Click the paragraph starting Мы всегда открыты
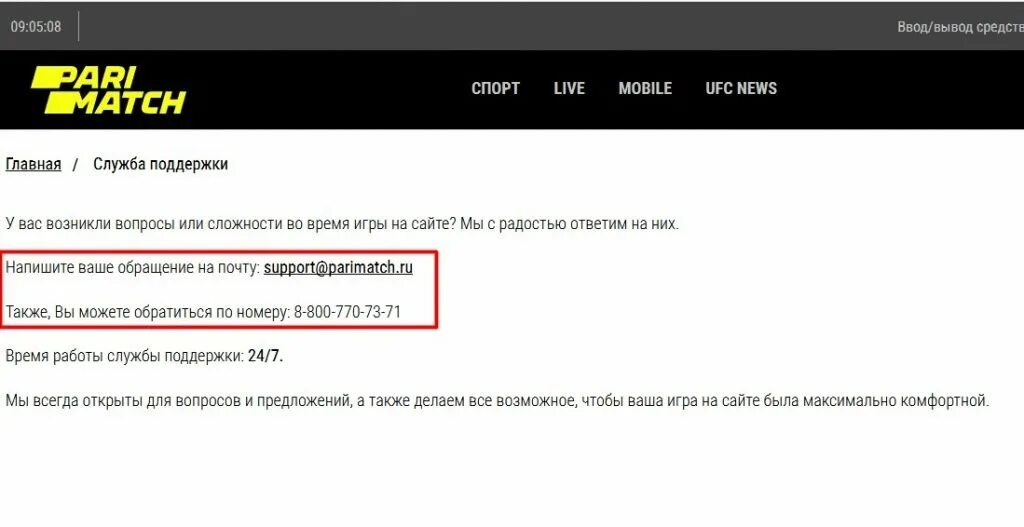1024x527 pixels. click(498, 400)
